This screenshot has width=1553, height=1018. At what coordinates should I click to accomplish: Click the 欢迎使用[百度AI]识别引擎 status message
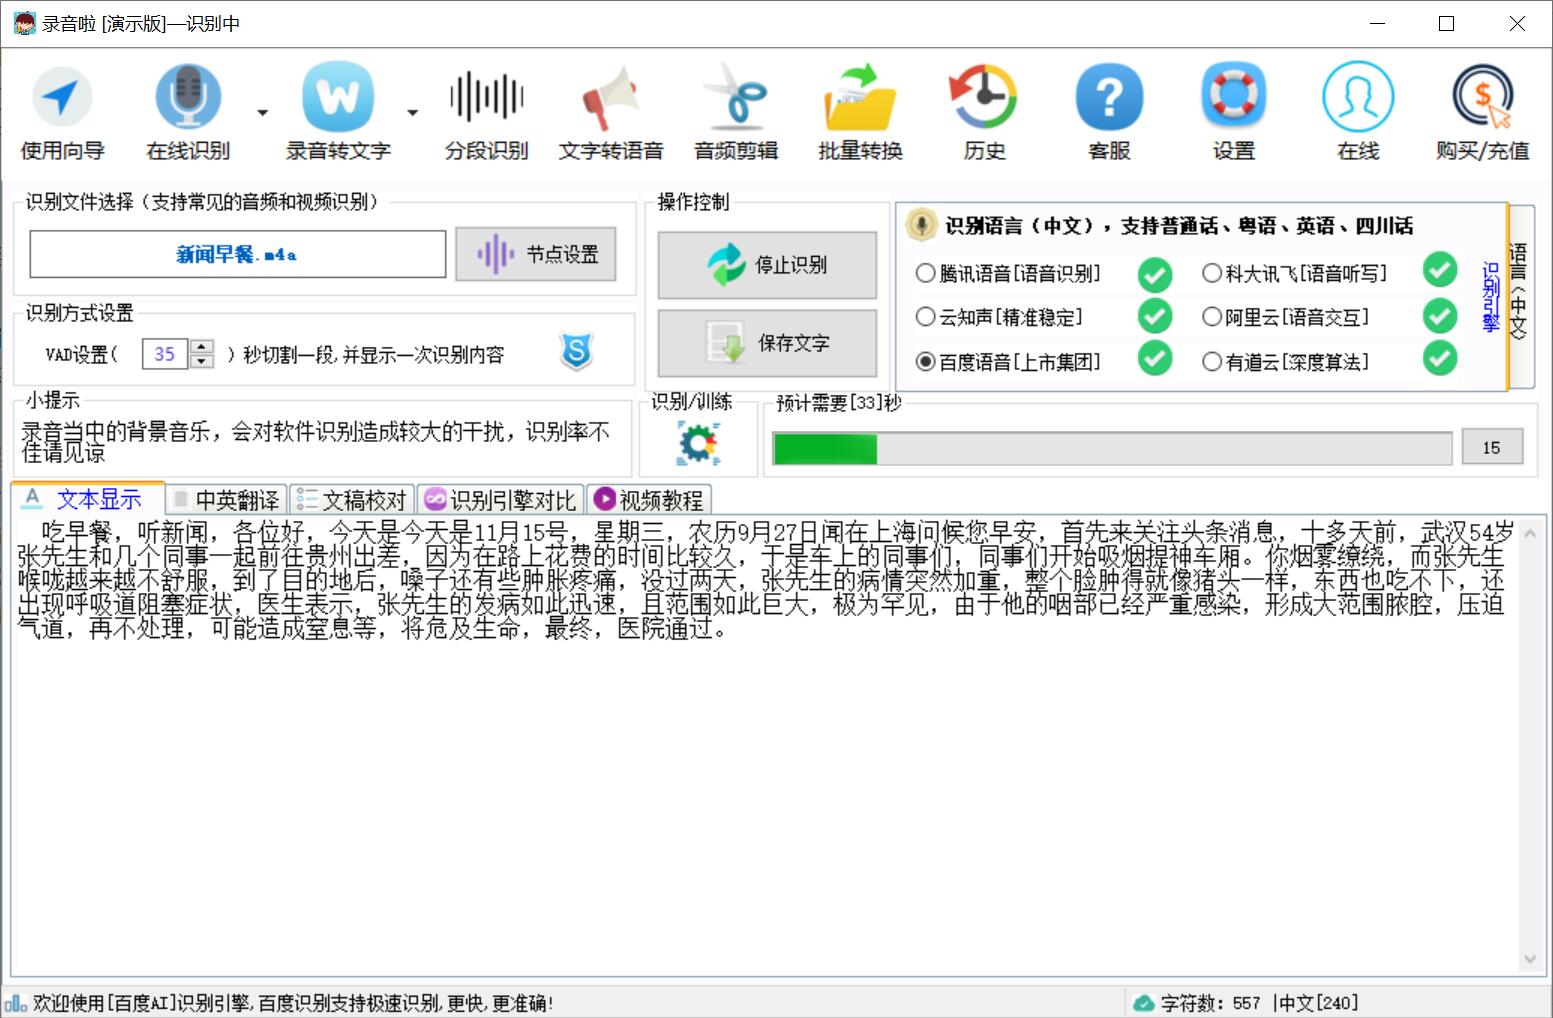click(x=293, y=1003)
